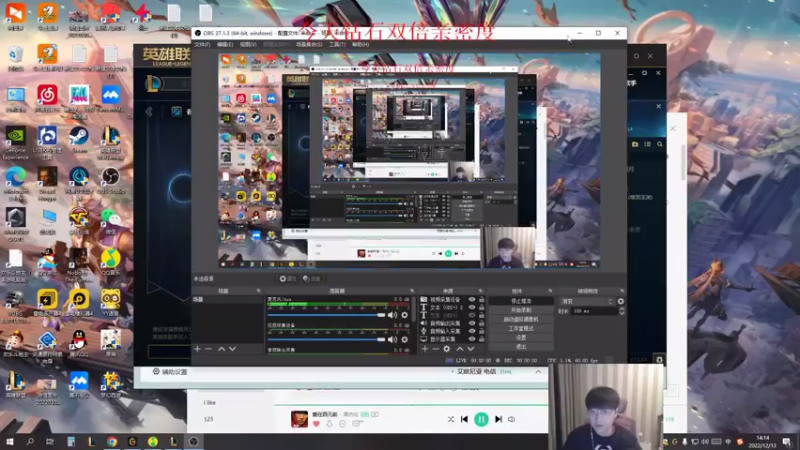The width and height of the screenshot is (800, 450).
Task: Click Start Recording button in controls
Action: 521,310
